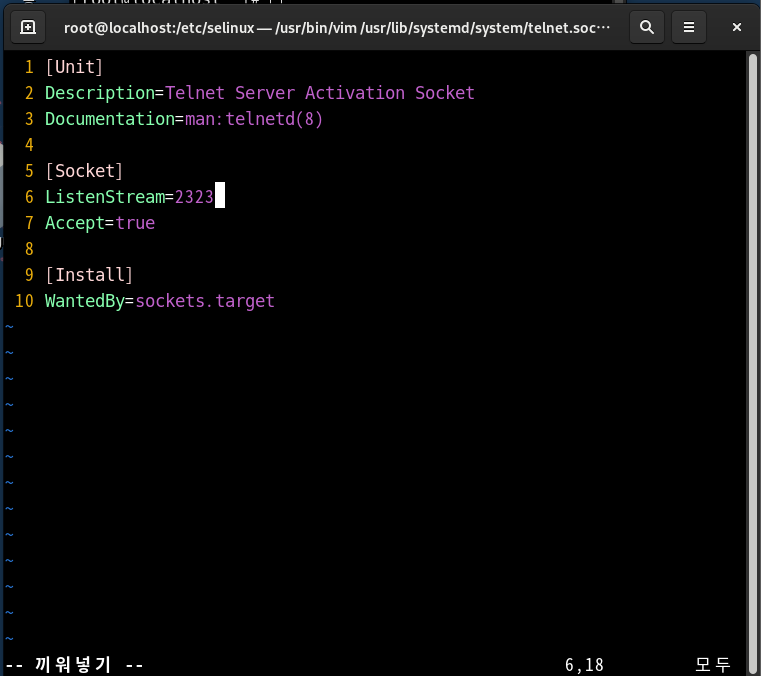Image resolution: width=761 pixels, height=676 pixels.
Task: Click the [Socket] section header
Action: click(x=84, y=171)
